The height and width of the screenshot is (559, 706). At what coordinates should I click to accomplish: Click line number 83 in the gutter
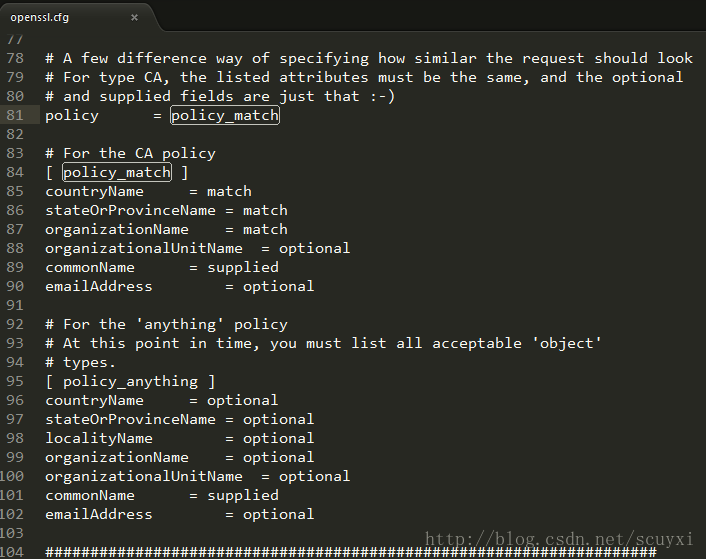click(14, 154)
